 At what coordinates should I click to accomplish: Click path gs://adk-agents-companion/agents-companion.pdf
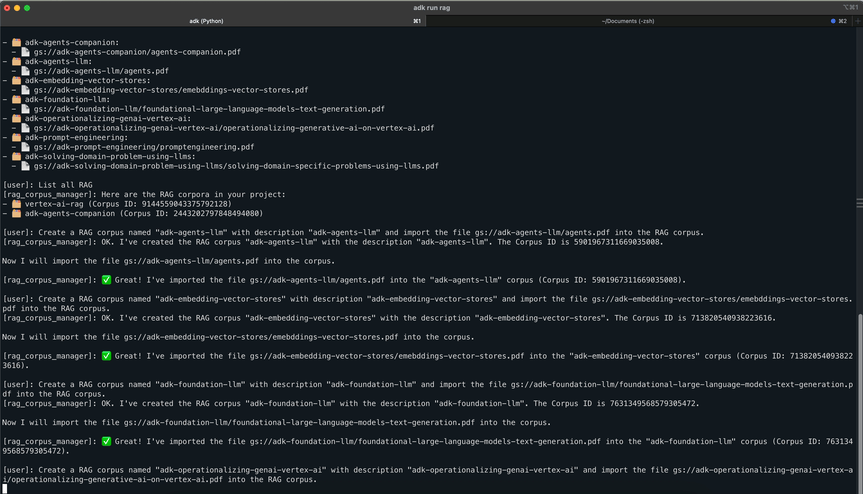(x=137, y=52)
